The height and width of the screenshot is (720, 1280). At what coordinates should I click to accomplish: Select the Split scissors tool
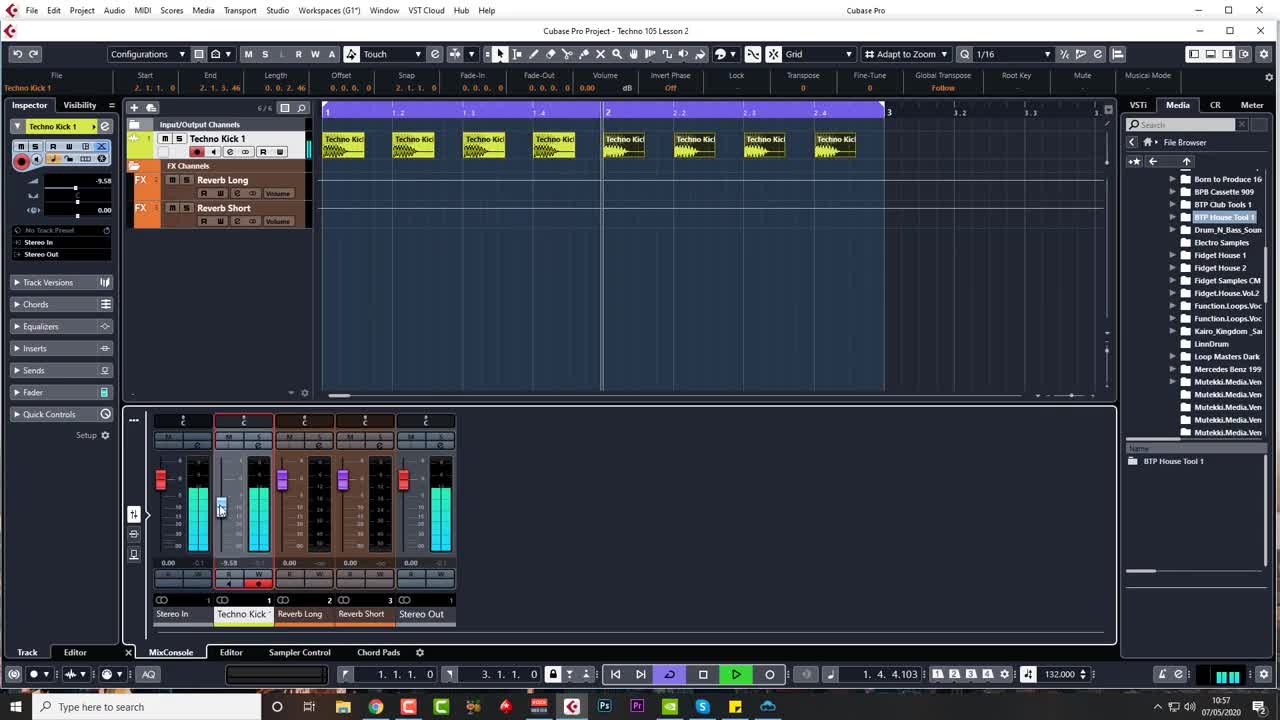coord(567,54)
